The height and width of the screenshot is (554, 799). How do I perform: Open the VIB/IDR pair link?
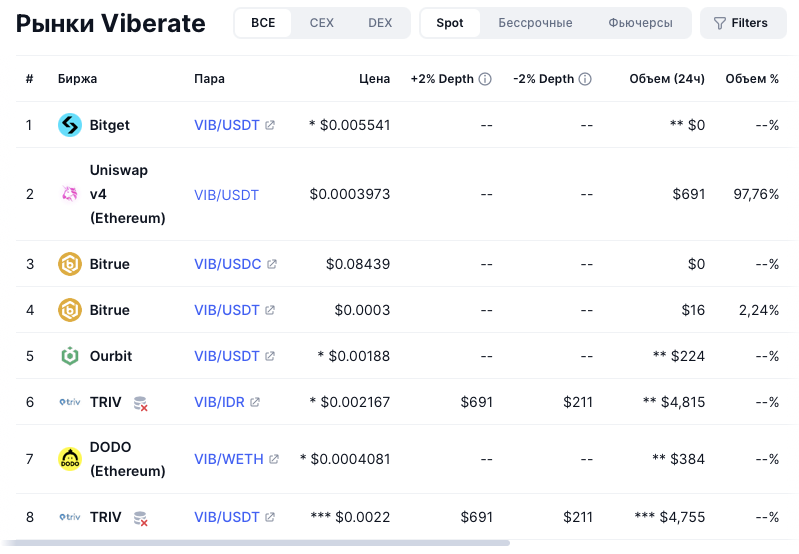point(220,402)
